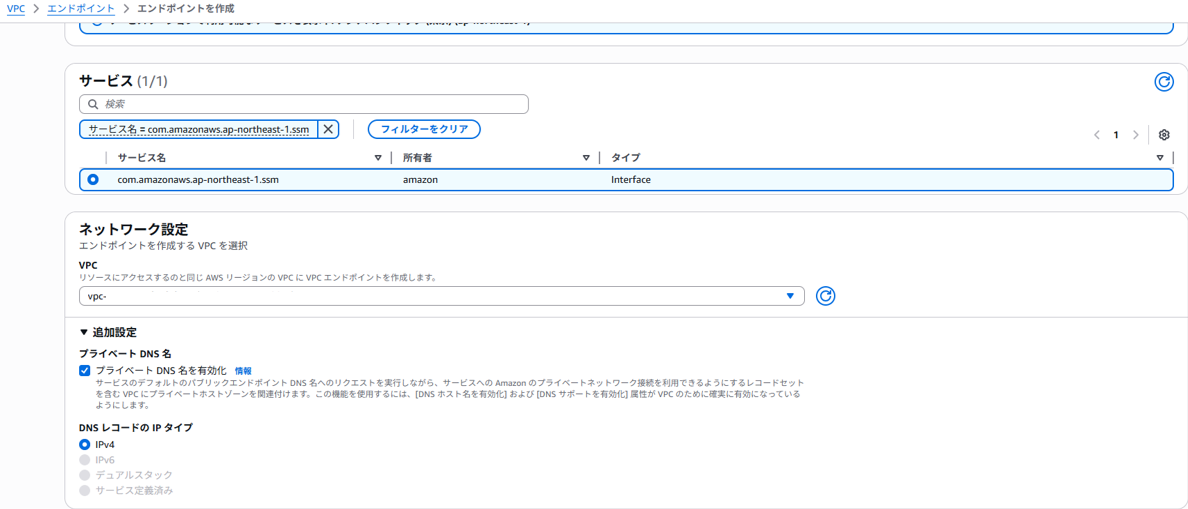The height and width of the screenshot is (509, 1188).
Task: Open the info link for private DNS
Action: (243, 370)
